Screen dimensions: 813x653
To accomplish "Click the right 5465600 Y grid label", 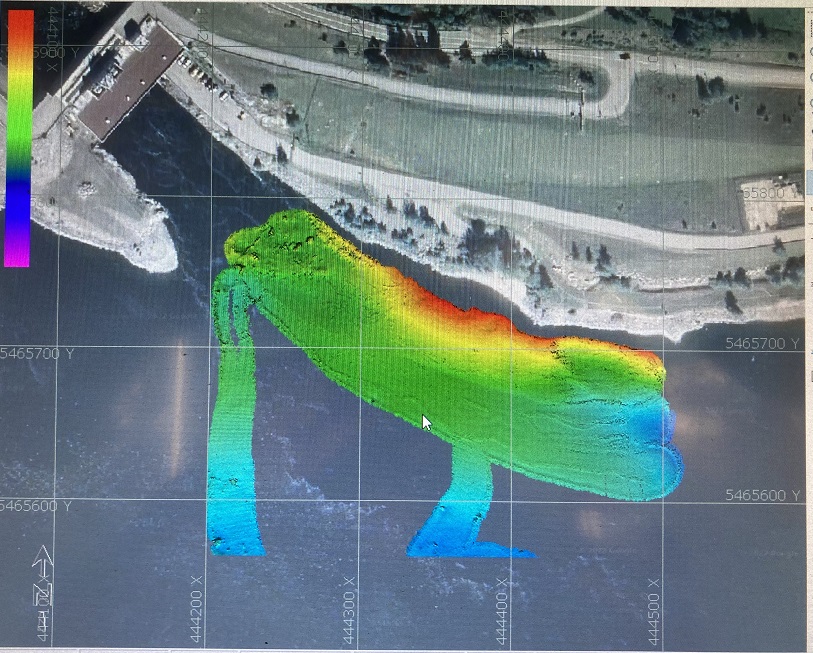I will point(764,495).
